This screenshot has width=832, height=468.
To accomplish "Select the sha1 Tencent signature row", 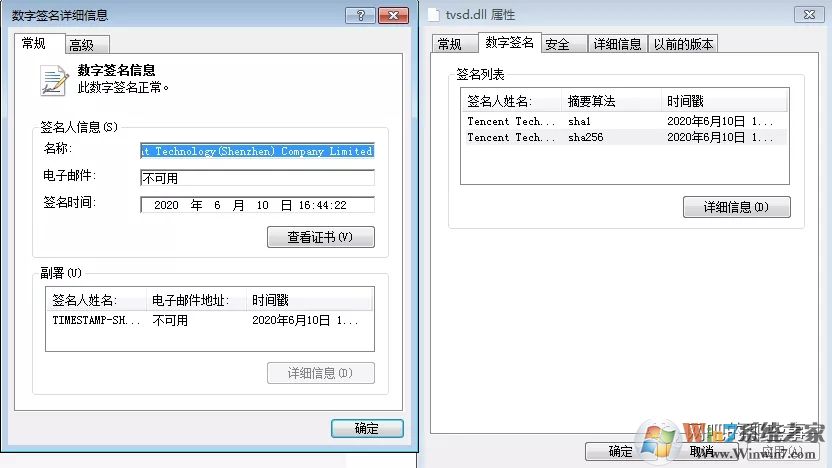I will (x=625, y=121).
